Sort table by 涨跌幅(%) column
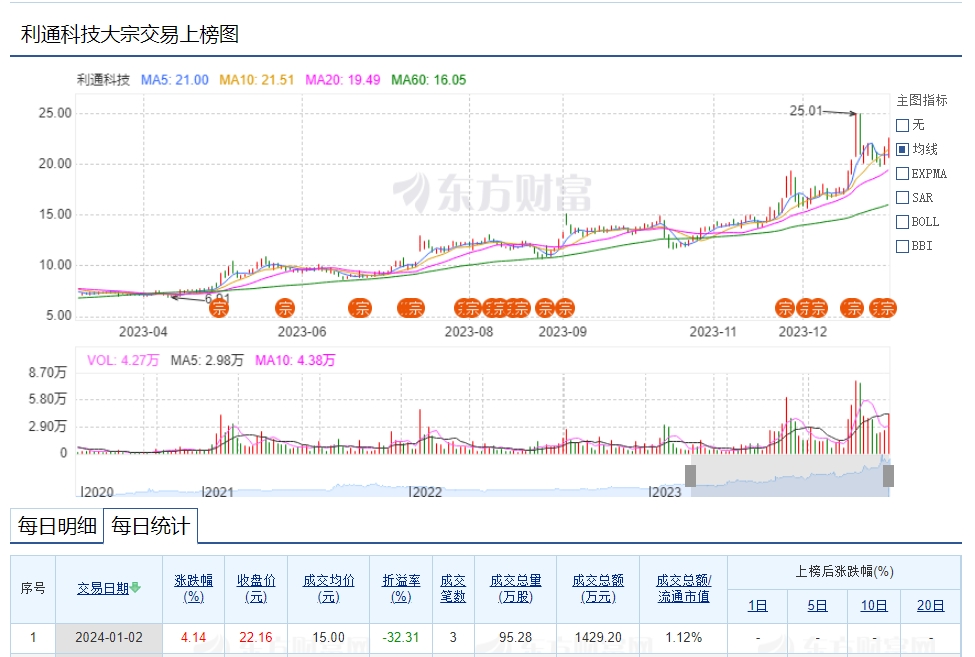Screen dimensions: 975x657 [x=193, y=588]
